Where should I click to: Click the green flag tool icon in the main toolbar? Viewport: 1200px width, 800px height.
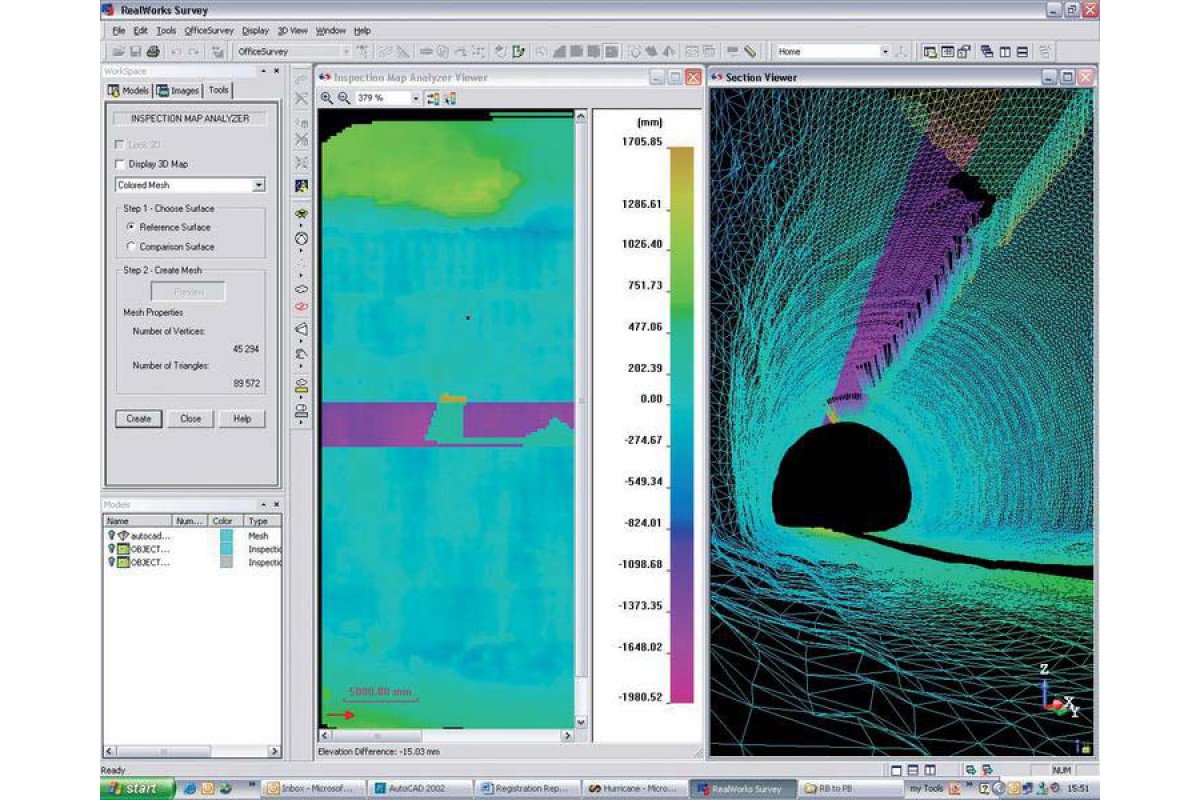(519, 51)
